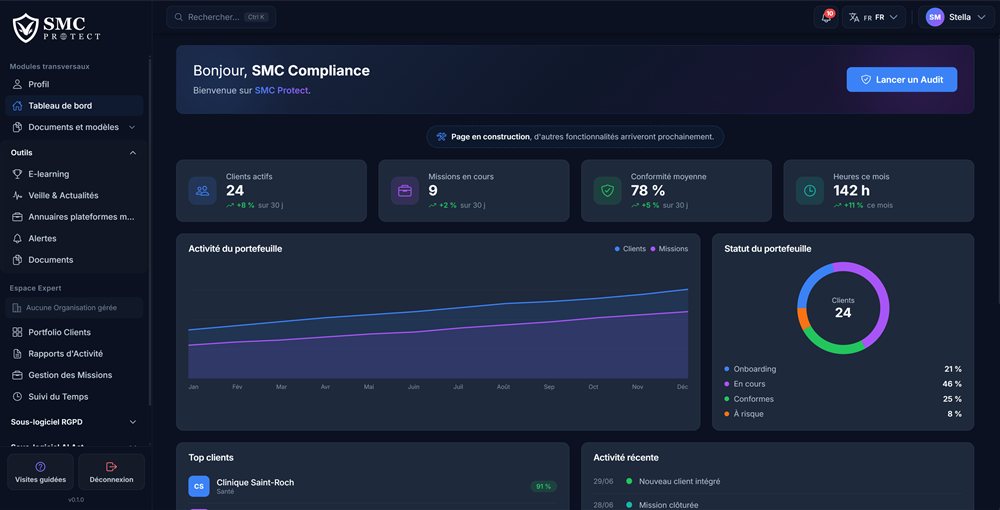This screenshot has width=1000, height=510.
Task: Click the search magnifier icon
Action: [x=179, y=17]
